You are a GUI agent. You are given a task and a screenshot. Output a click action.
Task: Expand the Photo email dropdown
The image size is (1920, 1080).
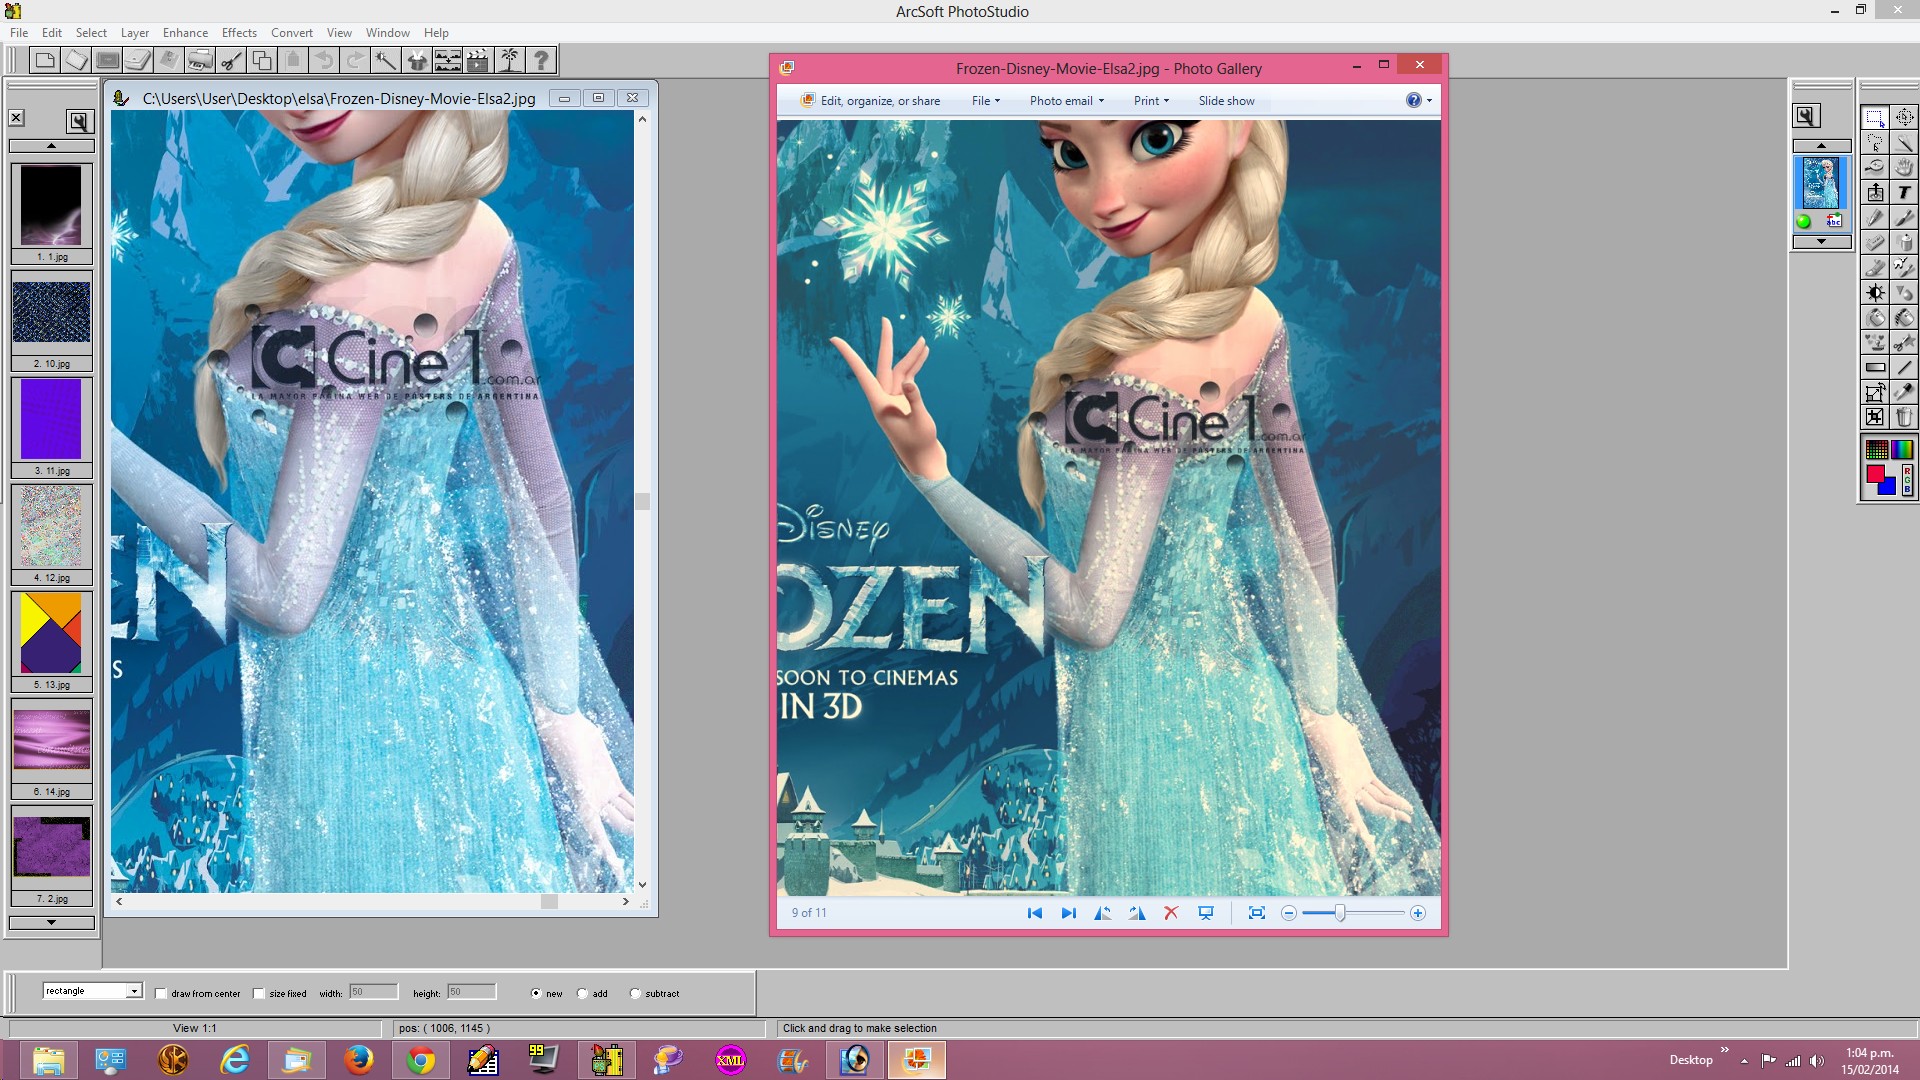point(1067,101)
